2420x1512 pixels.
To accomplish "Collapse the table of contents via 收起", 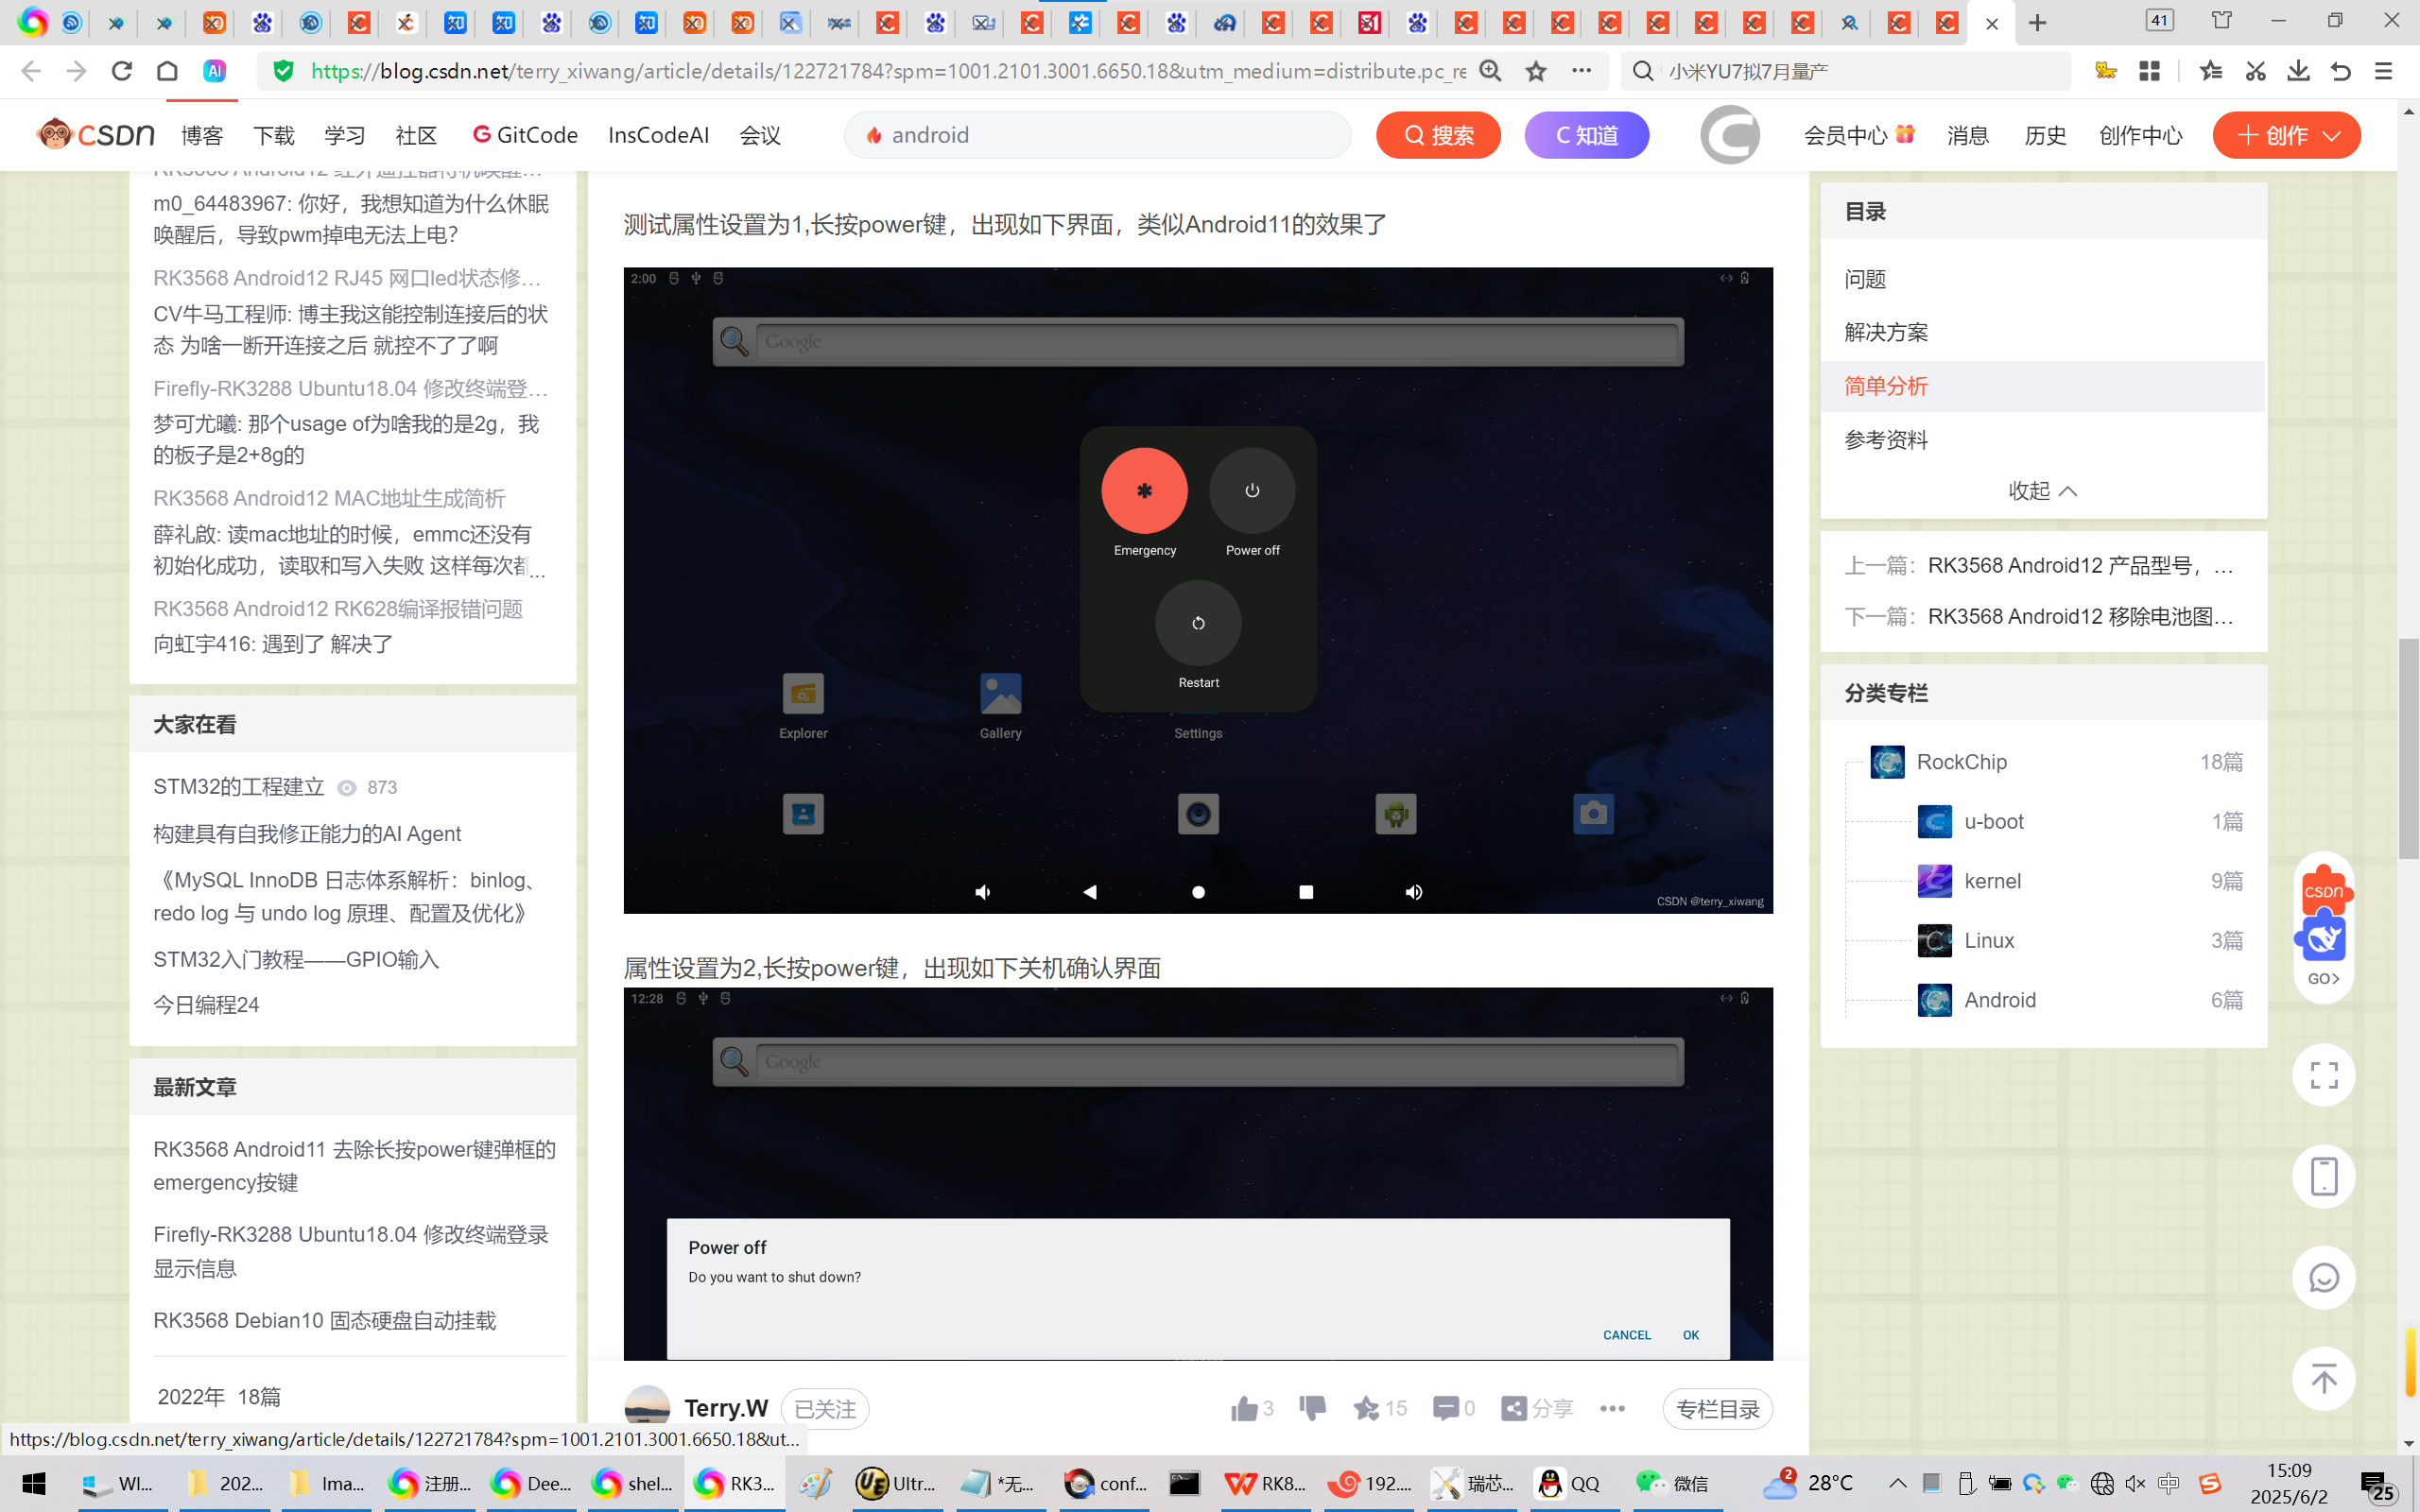I will (x=2042, y=491).
